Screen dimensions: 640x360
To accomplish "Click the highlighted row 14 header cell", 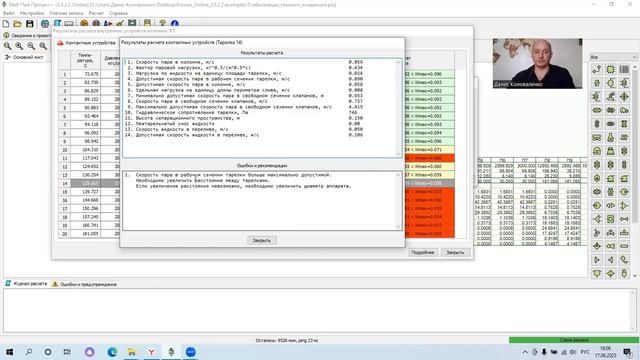I will 64,184.
